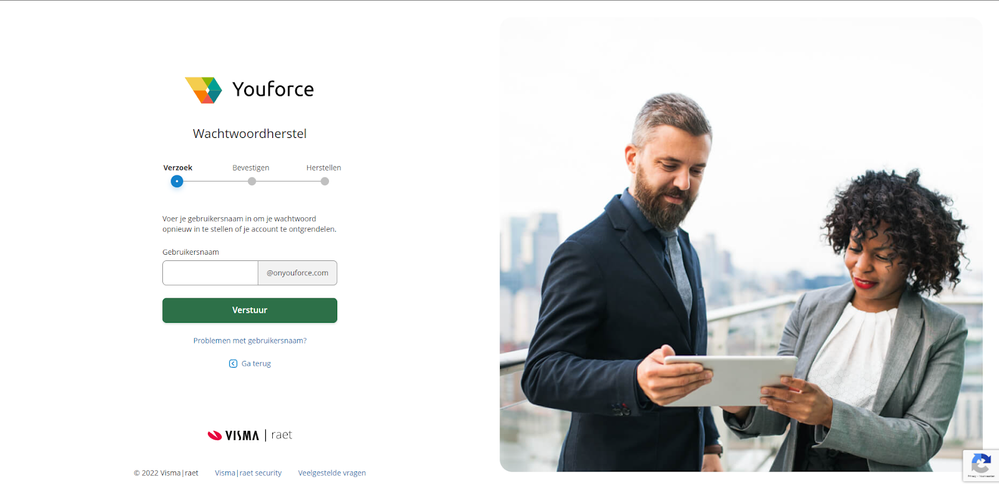Open the Veelgestelde vragen link
999x487 pixels.
(x=332, y=473)
